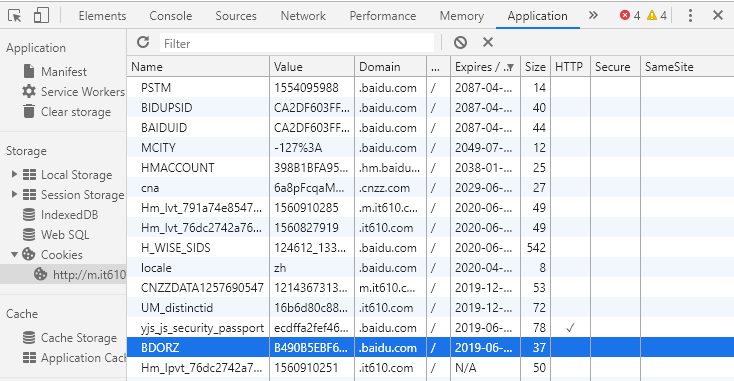The width and height of the screenshot is (734, 381).
Task: Close the DevTools panel
Action: (x=718, y=15)
